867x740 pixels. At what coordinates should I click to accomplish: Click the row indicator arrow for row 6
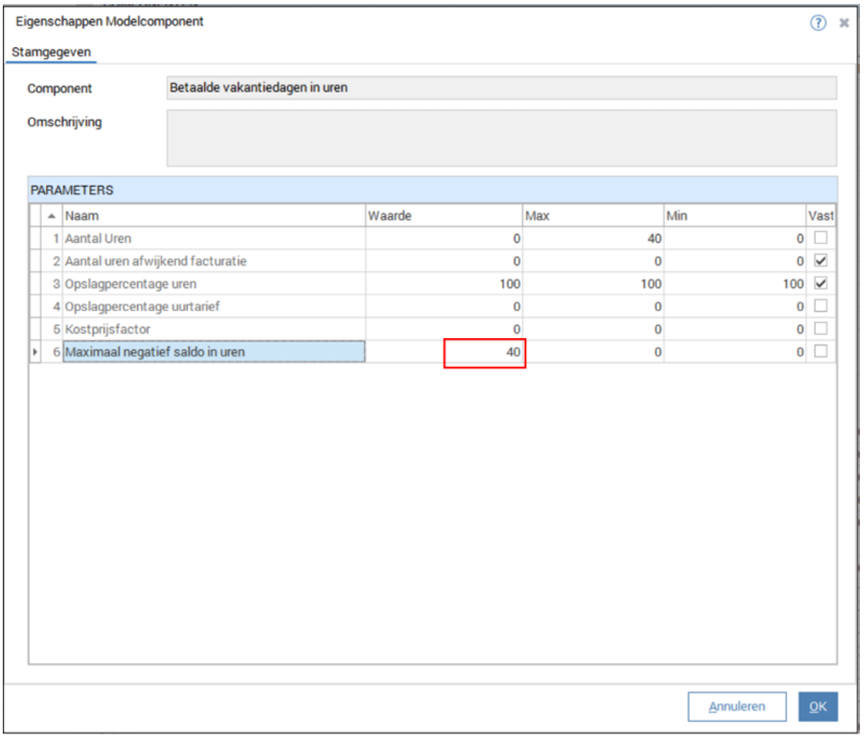click(36, 352)
